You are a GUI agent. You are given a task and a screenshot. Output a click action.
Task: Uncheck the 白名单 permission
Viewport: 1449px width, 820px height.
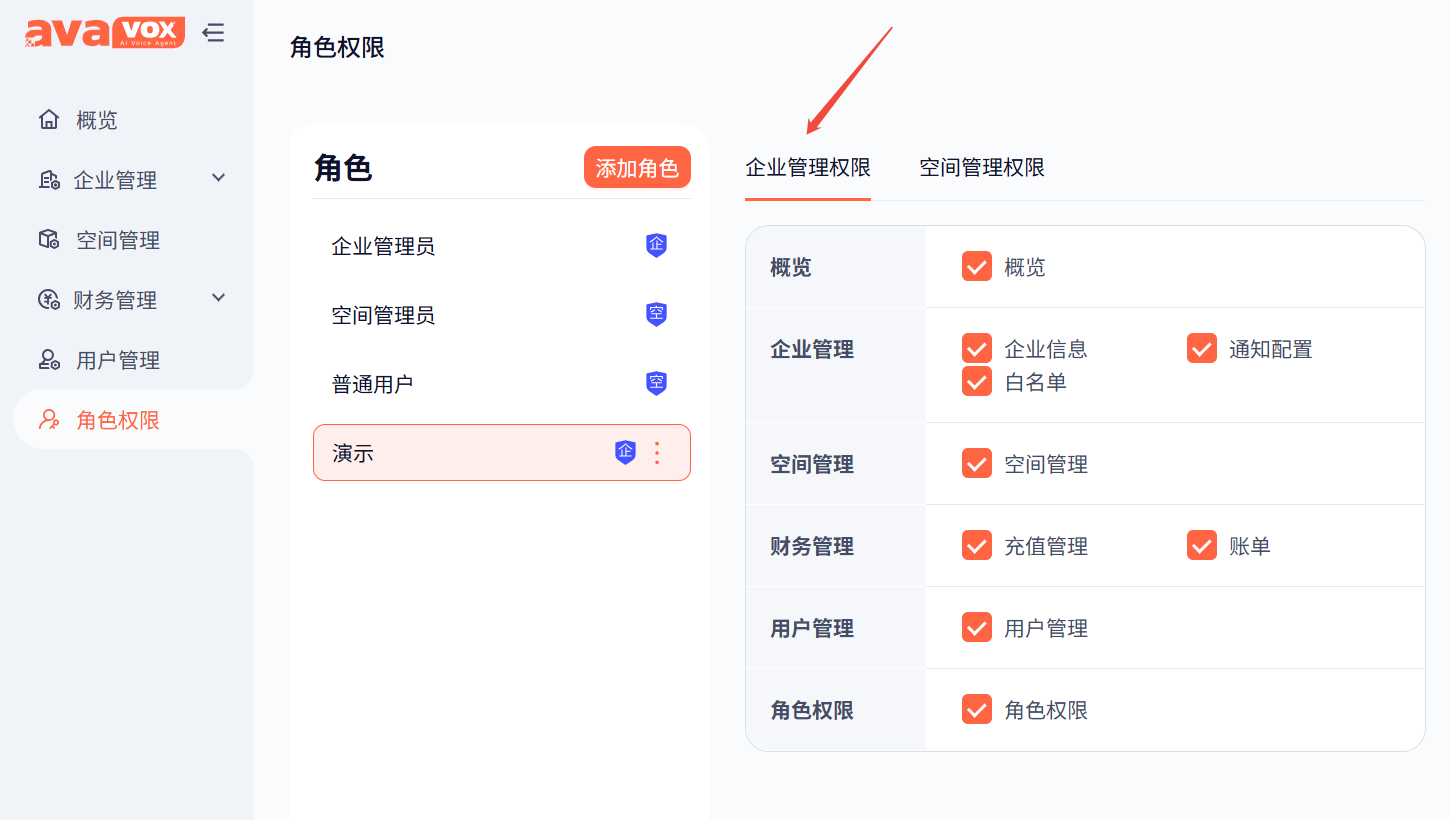pos(977,381)
